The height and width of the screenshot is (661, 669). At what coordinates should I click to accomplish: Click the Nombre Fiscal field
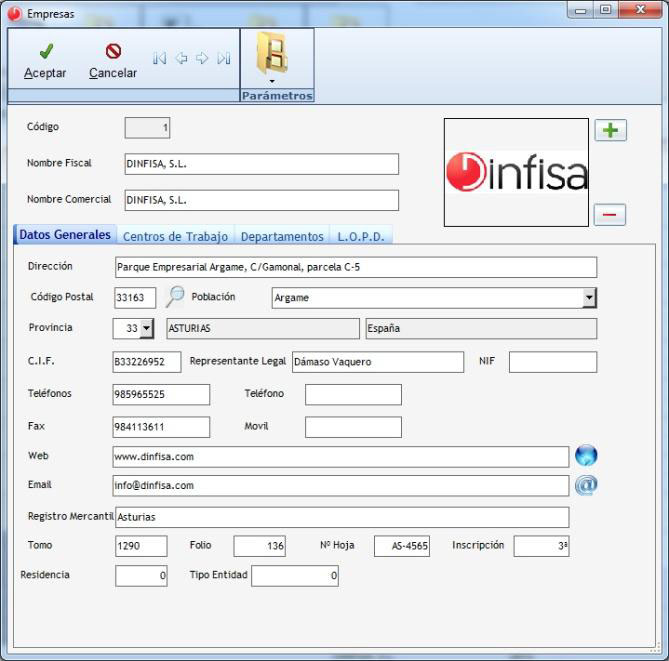pyautogui.click(x=262, y=164)
